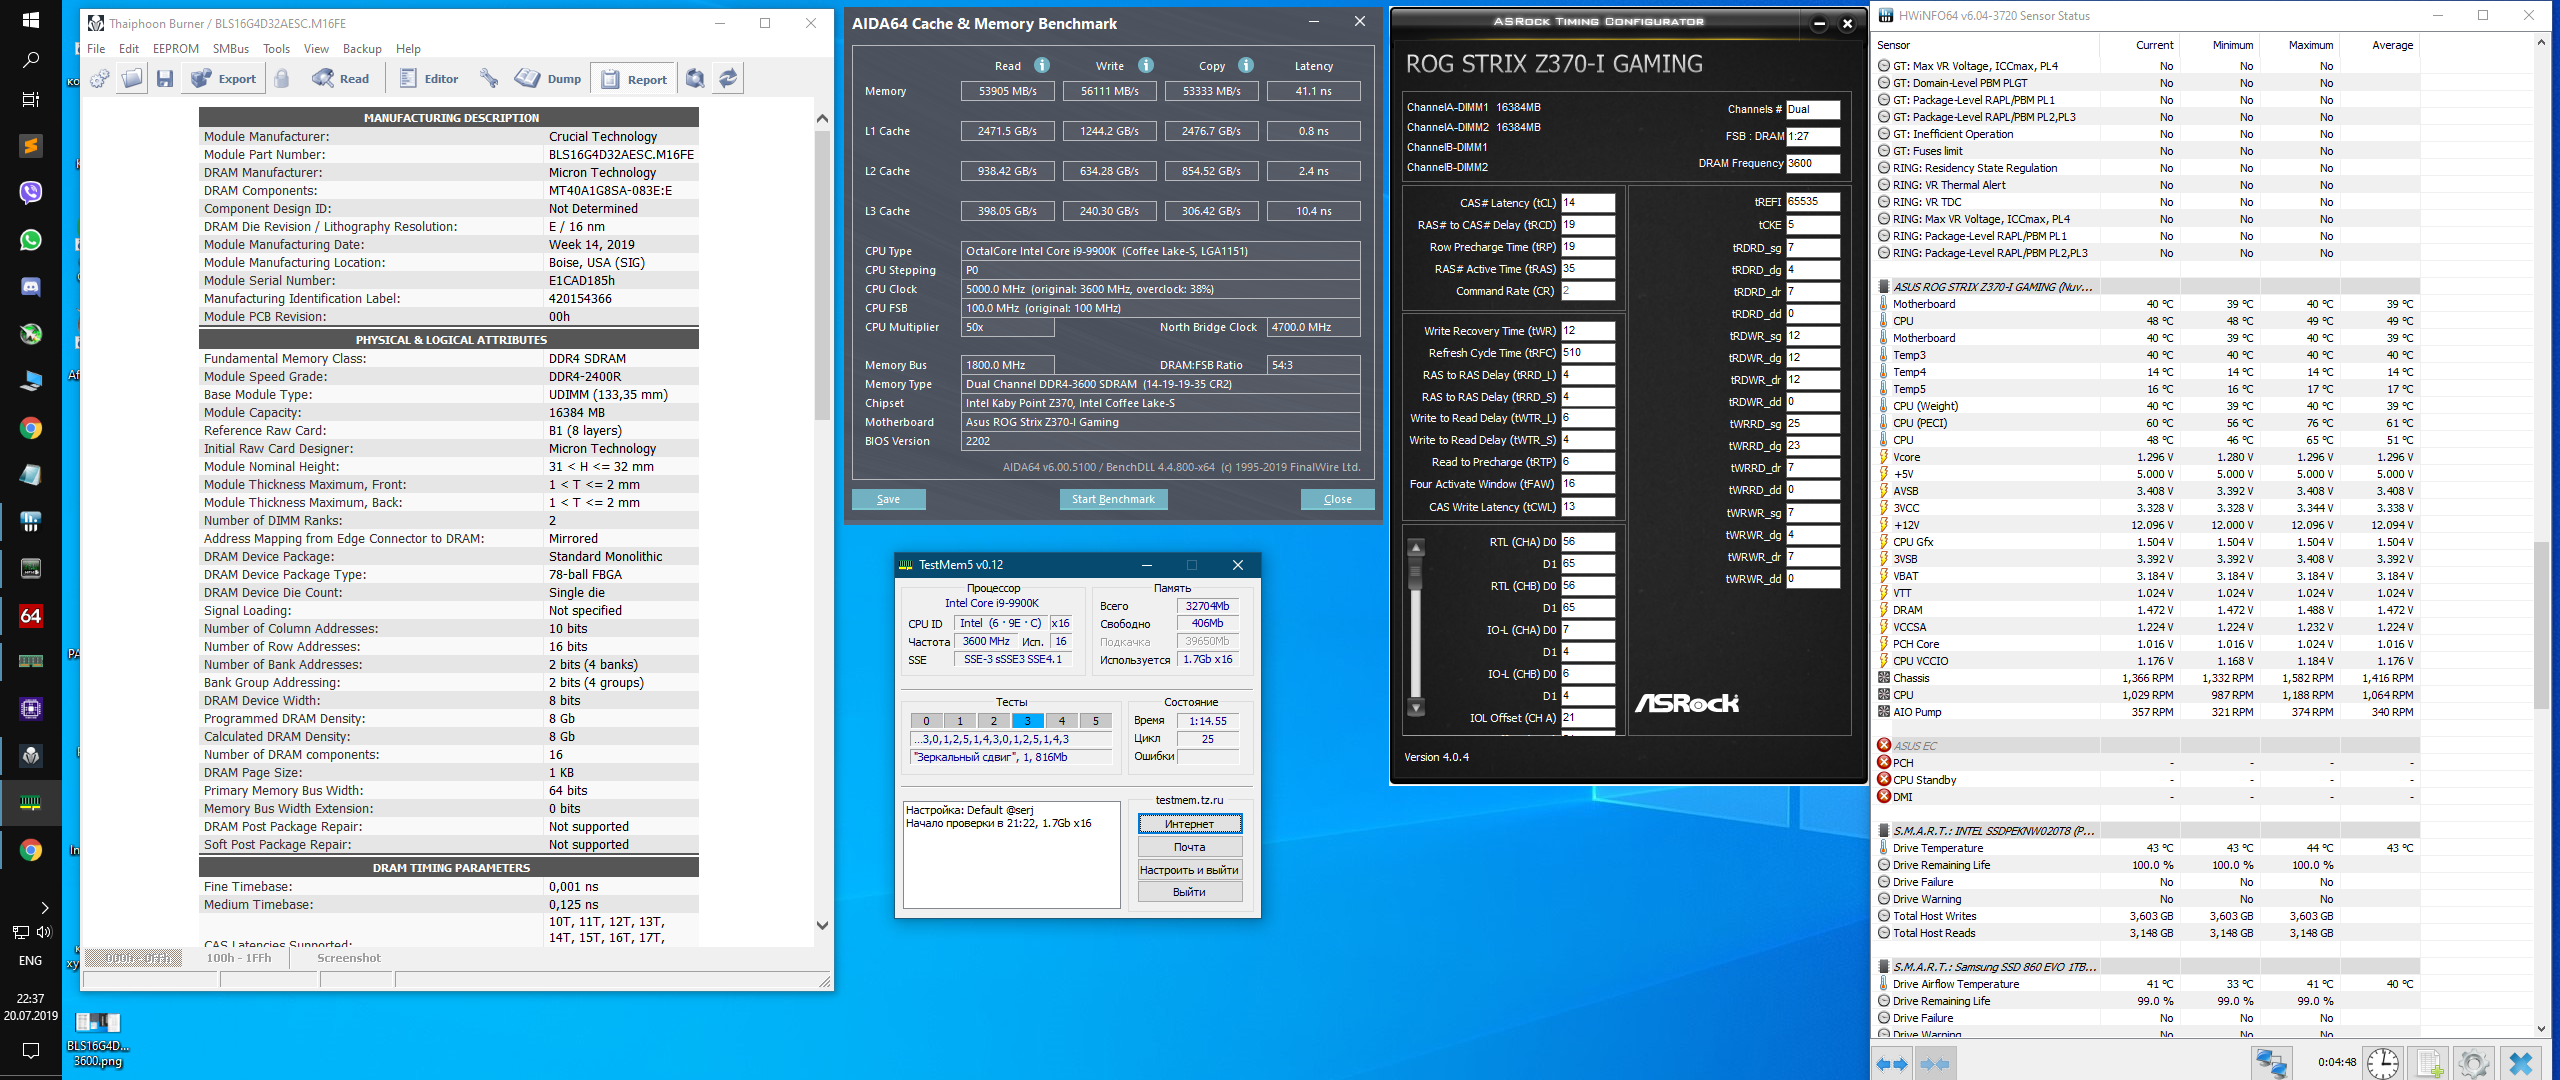This screenshot has width=2560, height=1080.
Task: Click the Dump toolbar button
Action: click(x=549, y=79)
